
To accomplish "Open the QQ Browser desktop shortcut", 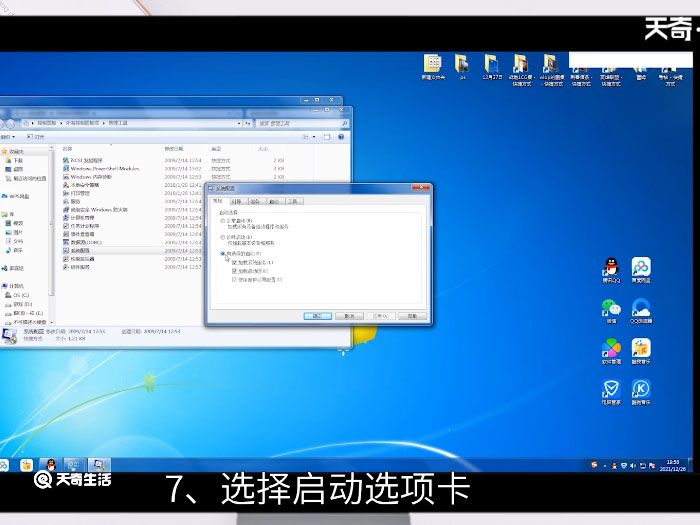I will tap(641, 311).
